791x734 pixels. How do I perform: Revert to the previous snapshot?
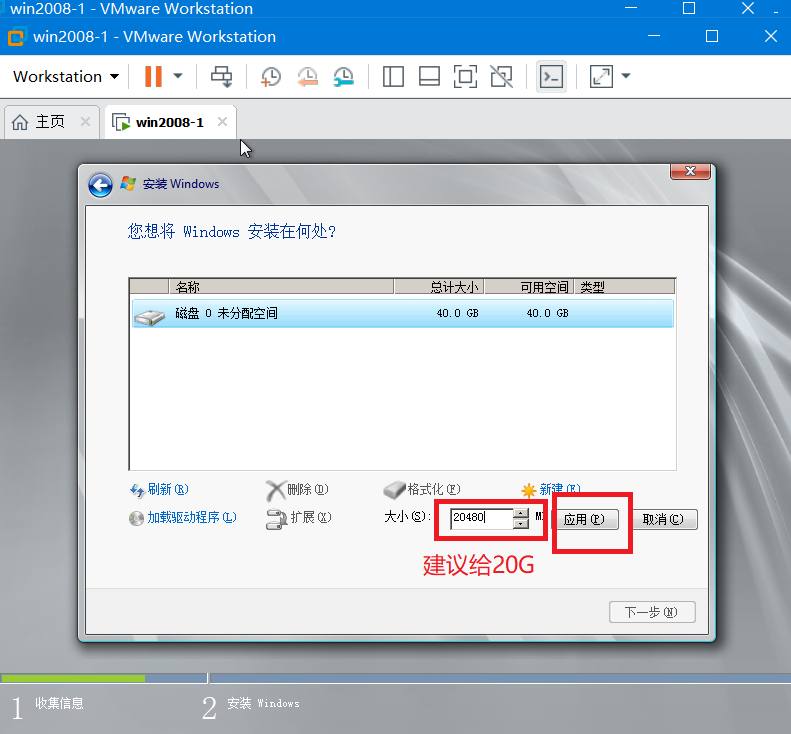[x=307, y=77]
